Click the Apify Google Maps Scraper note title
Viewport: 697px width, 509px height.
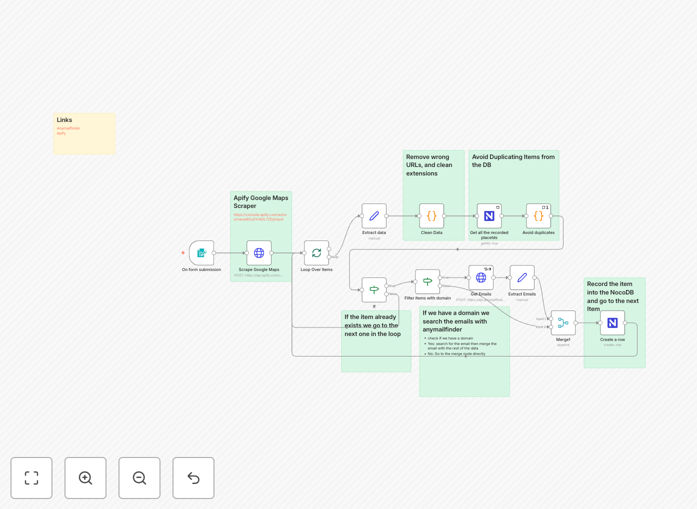pos(261,202)
